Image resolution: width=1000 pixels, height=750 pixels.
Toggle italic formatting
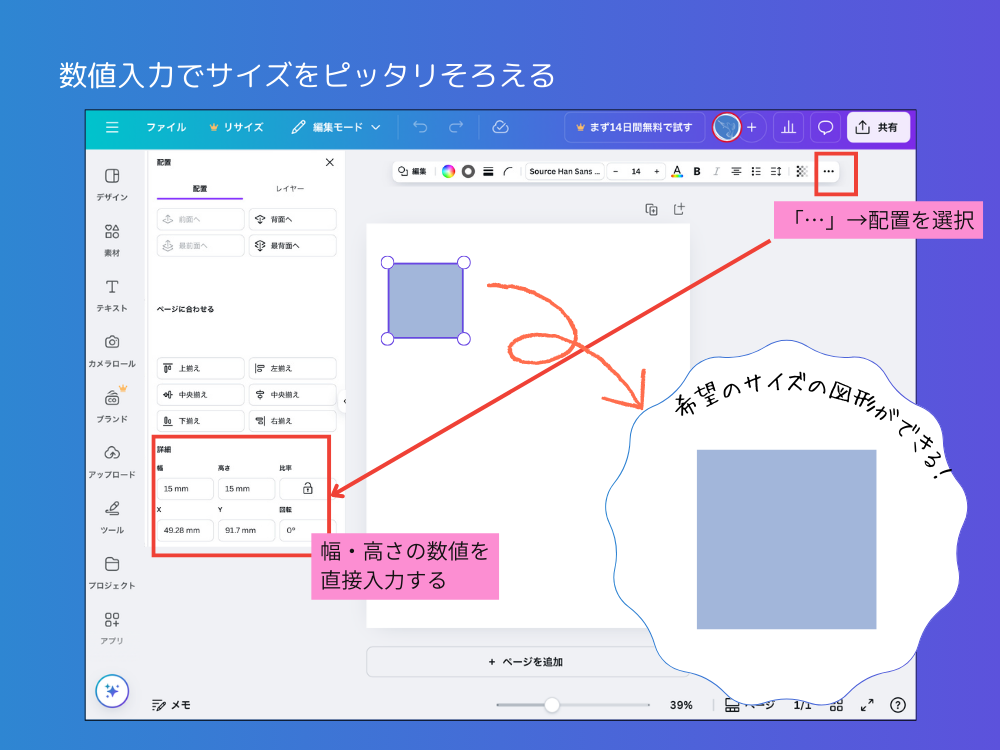pyautogui.click(x=716, y=171)
